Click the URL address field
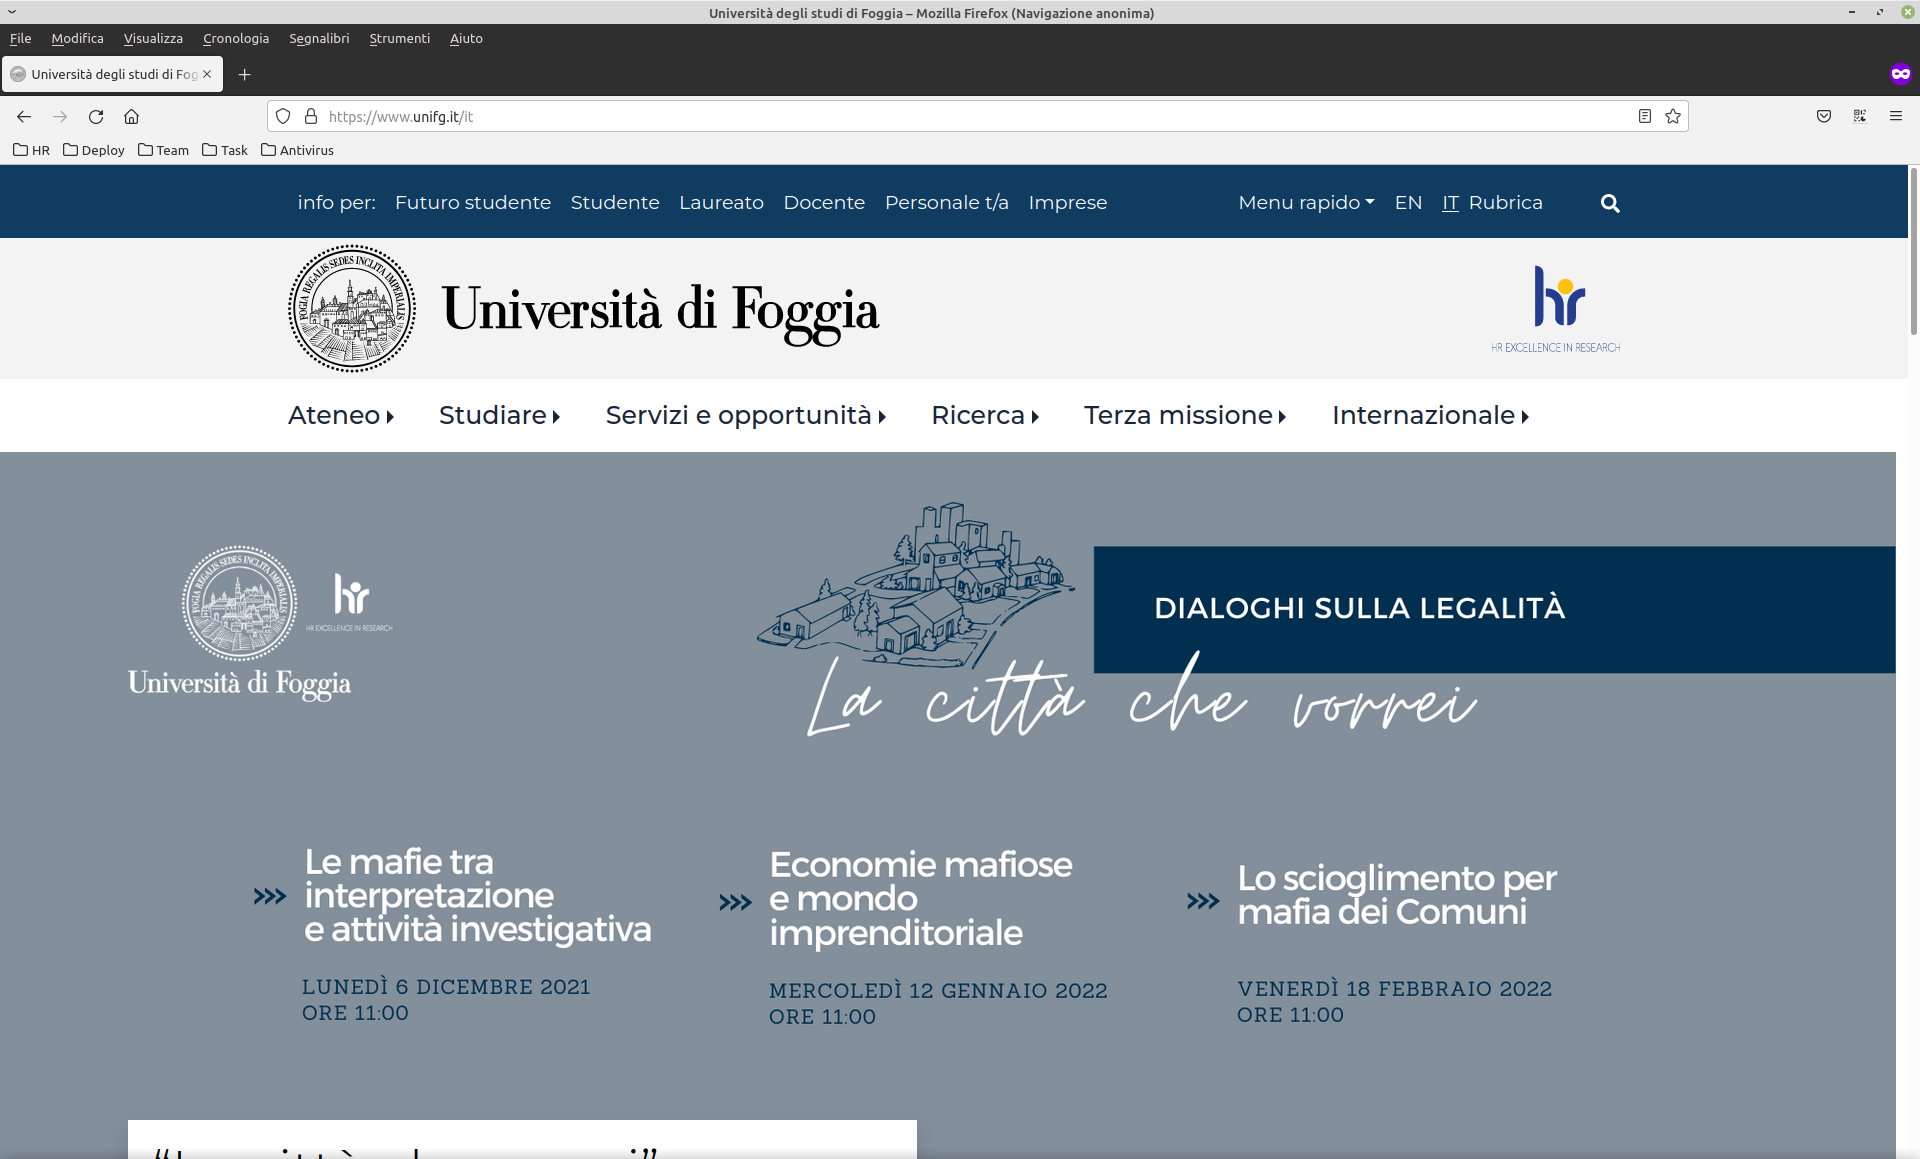This screenshot has height=1159, width=1920. [978, 117]
